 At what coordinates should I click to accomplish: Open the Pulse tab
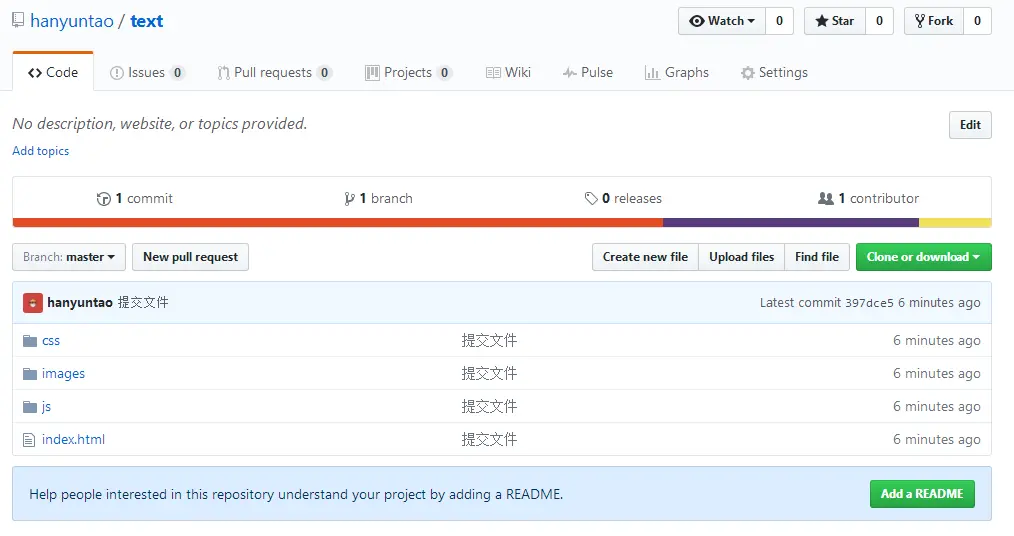pos(588,72)
